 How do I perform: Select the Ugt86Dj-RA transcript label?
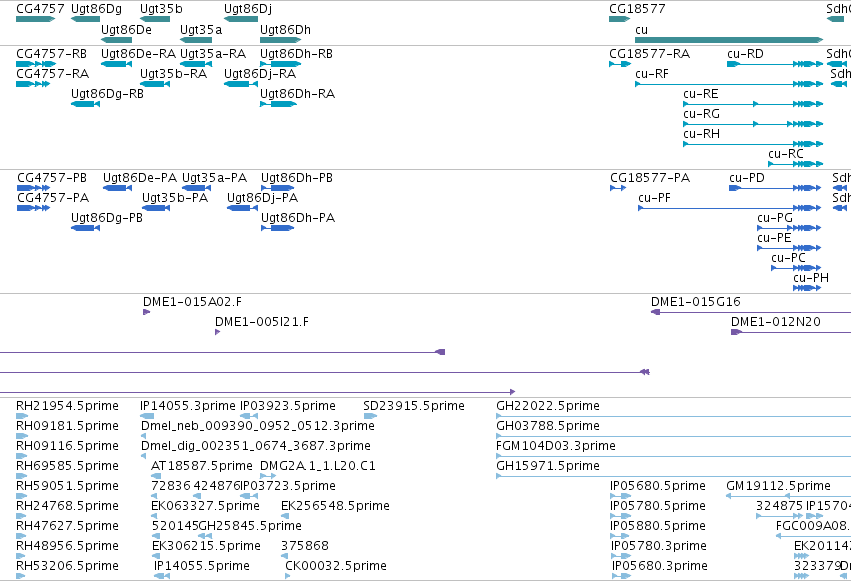pos(260,74)
